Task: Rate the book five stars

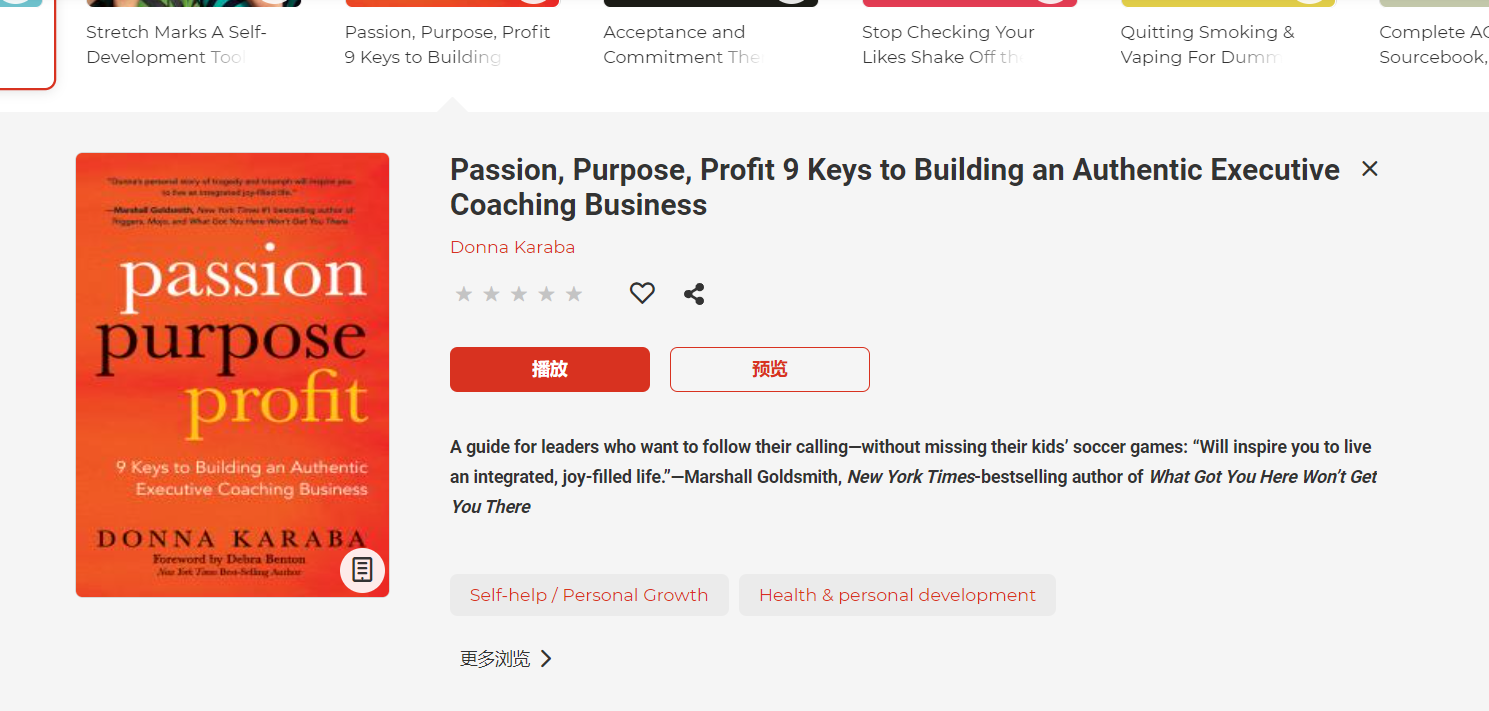Action: 574,294
